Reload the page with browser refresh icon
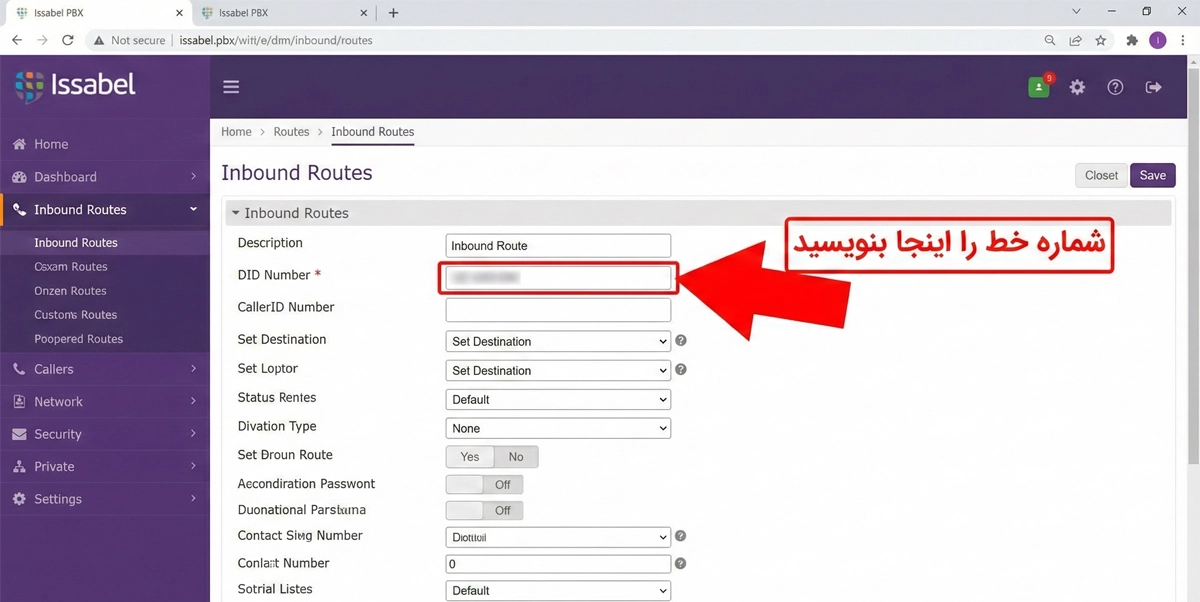This screenshot has height=602, width=1200. [x=68, y=40]
